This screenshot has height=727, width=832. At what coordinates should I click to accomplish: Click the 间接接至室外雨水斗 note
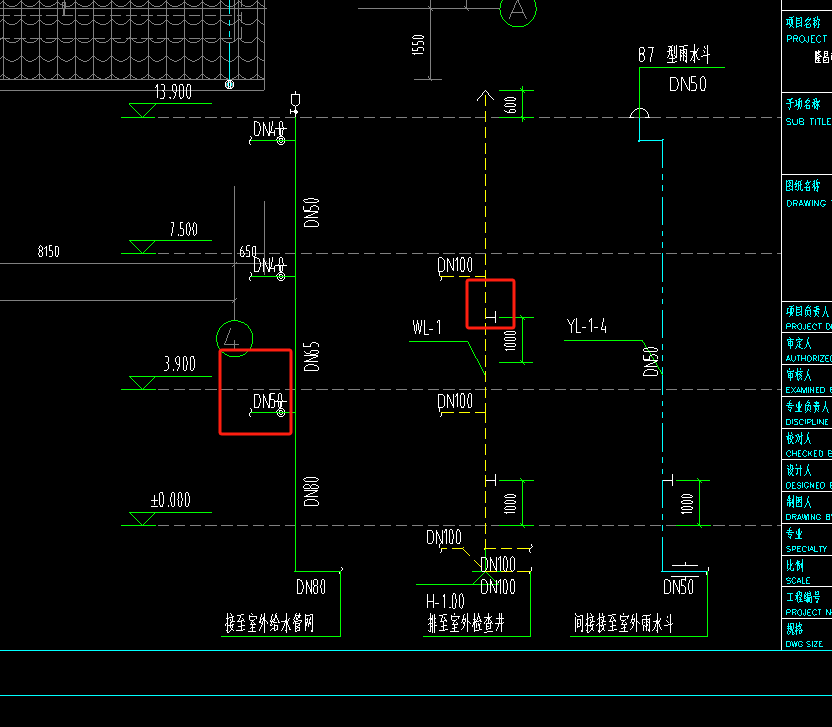(623, 623)
